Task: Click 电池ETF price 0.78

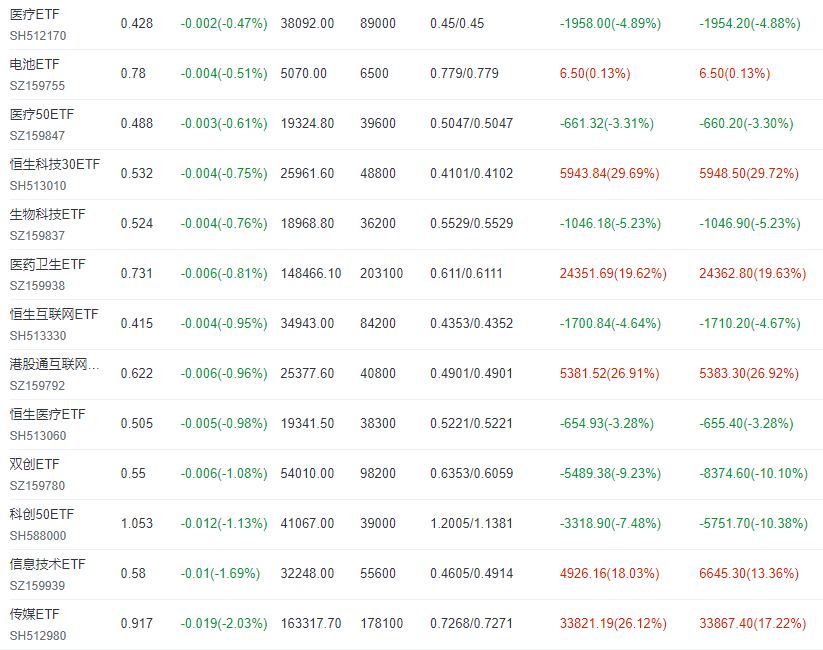Action: (133, 74)
